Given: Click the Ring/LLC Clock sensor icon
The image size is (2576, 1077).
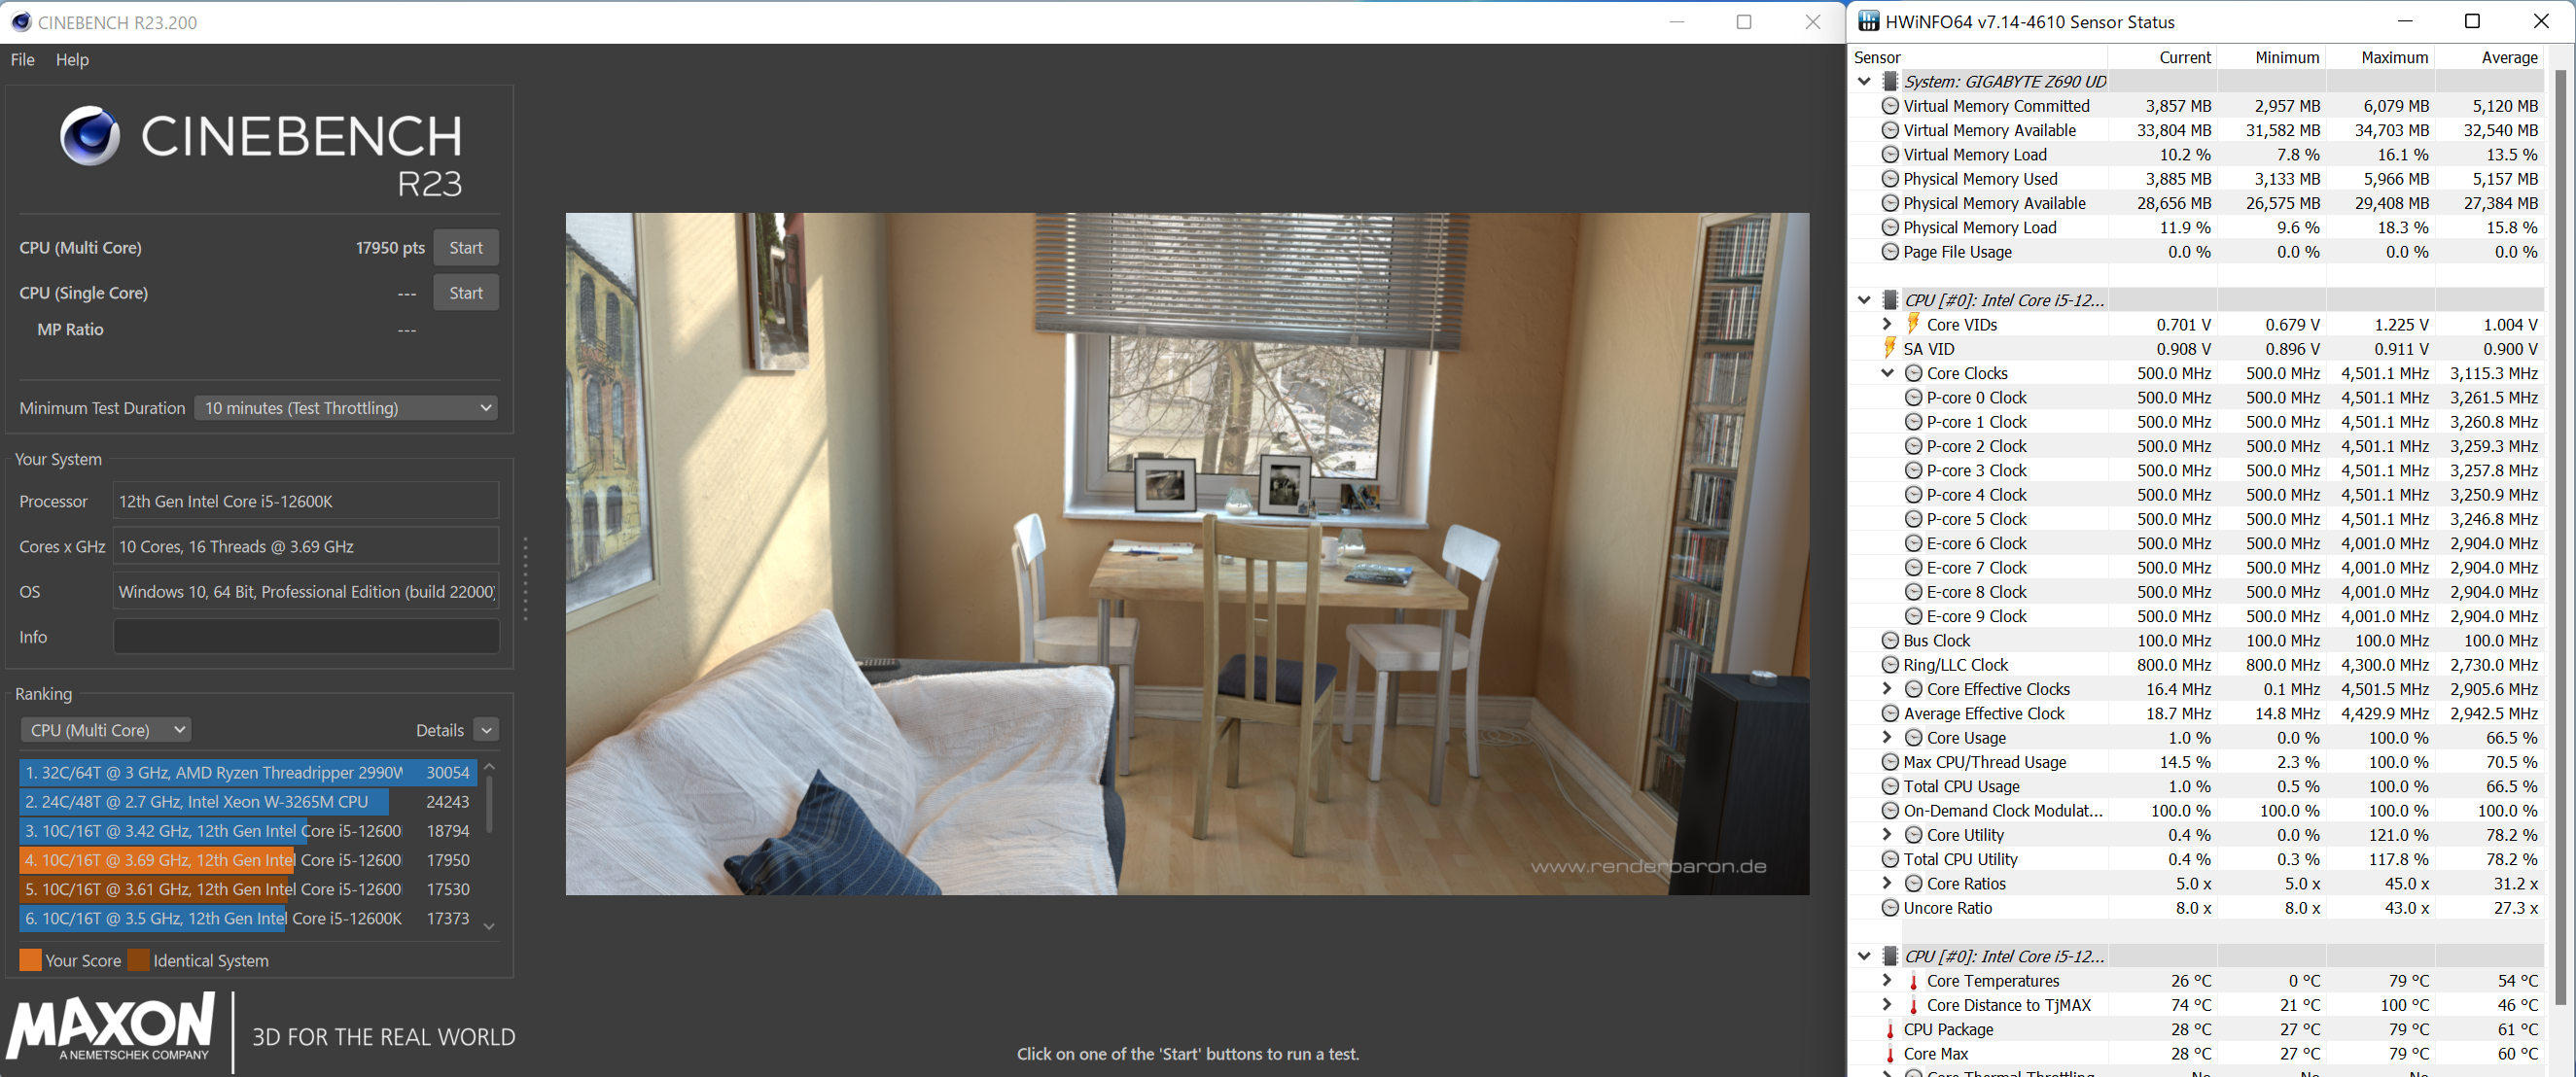Looking at the screenshot, I should (1889, 664).
